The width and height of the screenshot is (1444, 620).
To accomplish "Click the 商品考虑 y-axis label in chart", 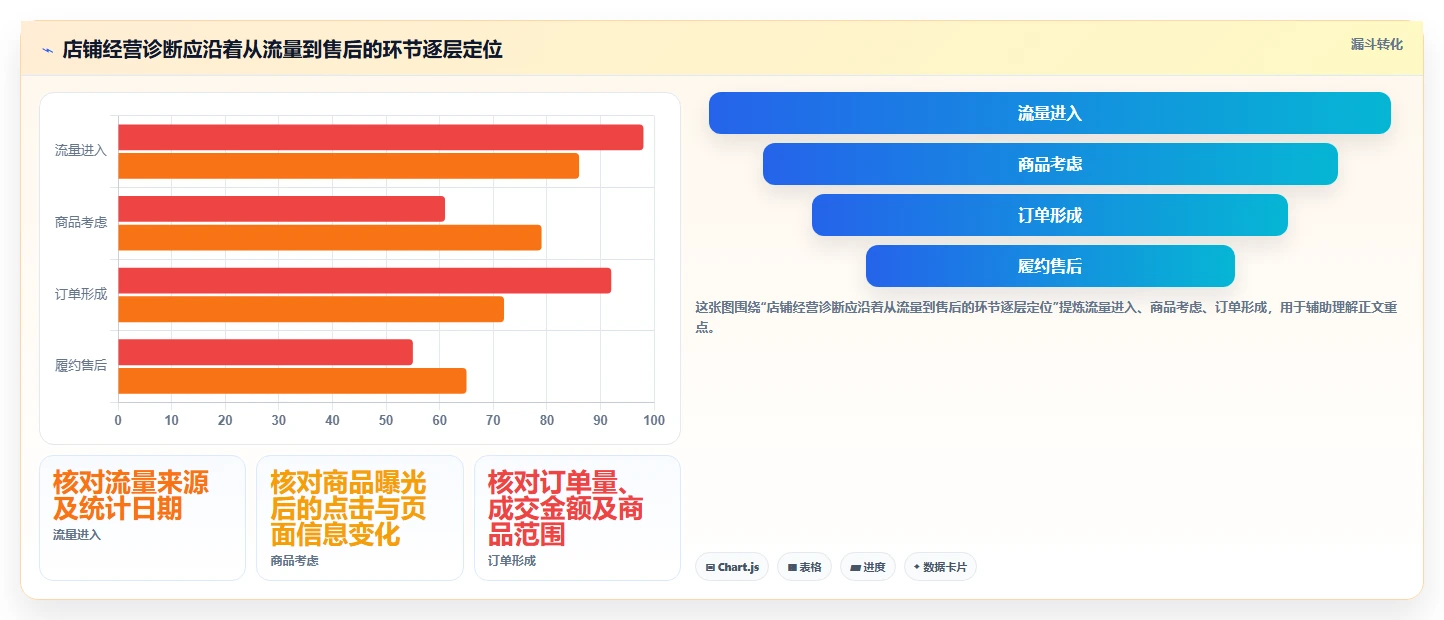I will click(81, 223).
